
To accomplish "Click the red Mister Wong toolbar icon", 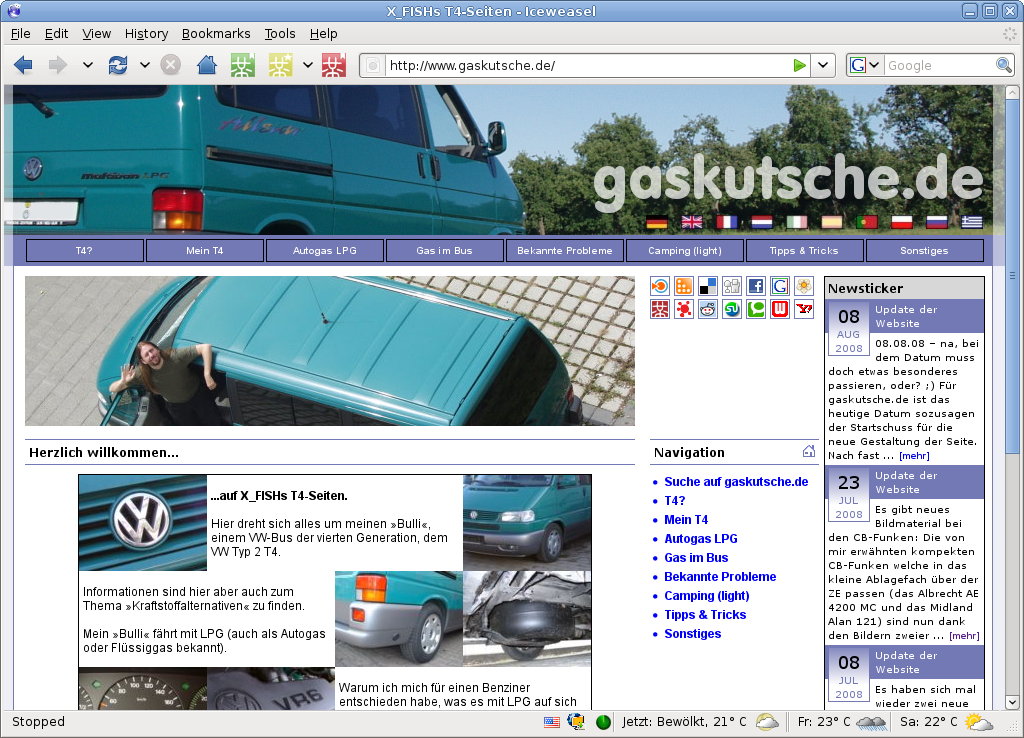I will coord(334,65).
